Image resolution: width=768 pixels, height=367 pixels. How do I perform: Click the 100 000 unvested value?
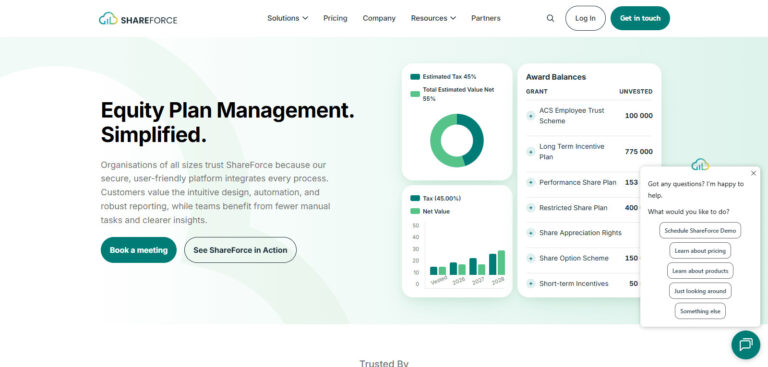[x=639, y=116]
